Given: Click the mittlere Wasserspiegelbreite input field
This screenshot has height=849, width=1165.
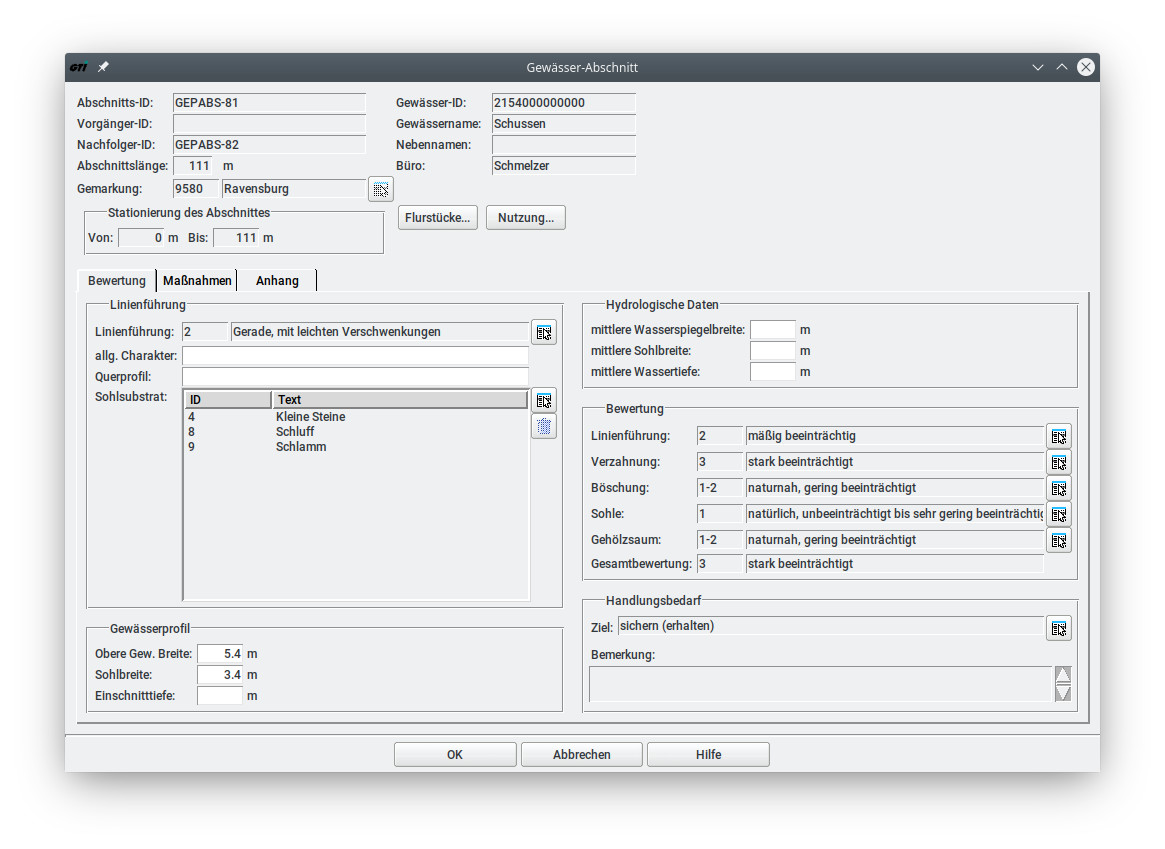Looking at the screenshot, I should [772, 330].
